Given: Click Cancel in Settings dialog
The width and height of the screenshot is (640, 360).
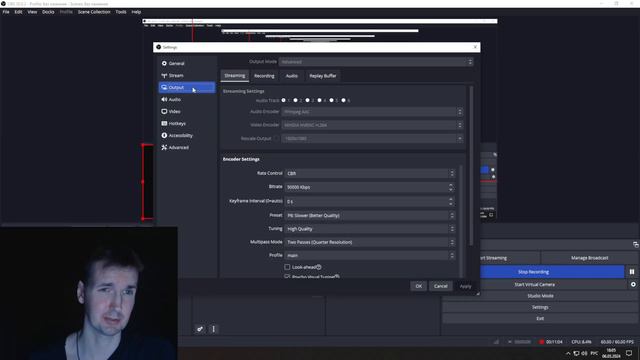Looking at the screenshot, I should [x=441, y=286].
